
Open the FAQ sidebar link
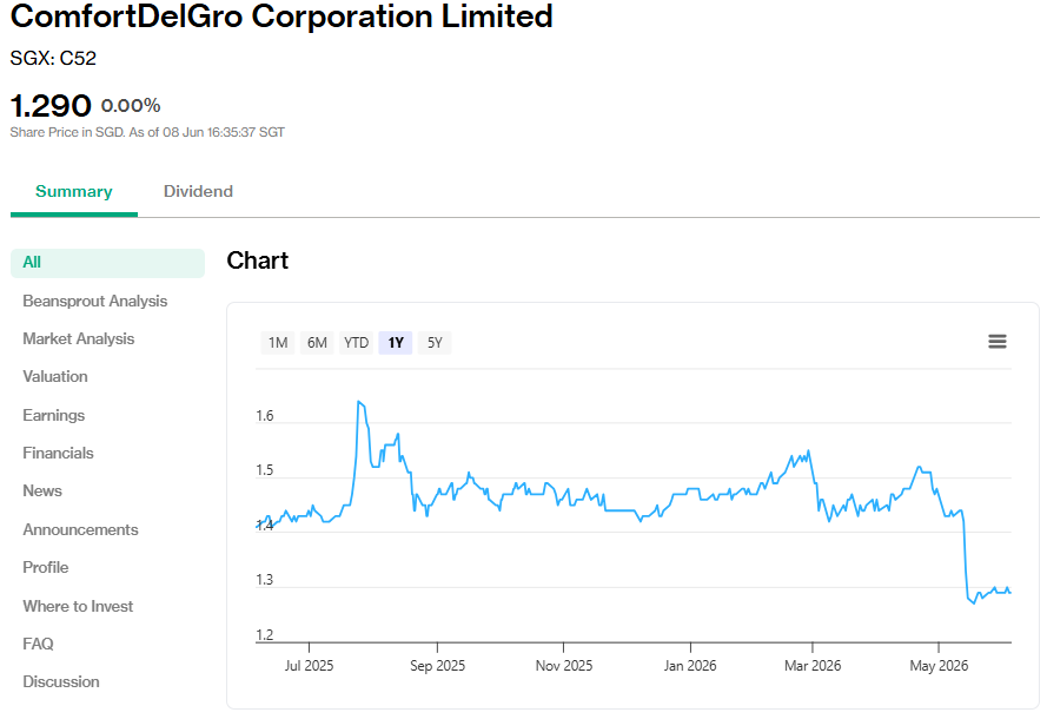pos(38,644)
